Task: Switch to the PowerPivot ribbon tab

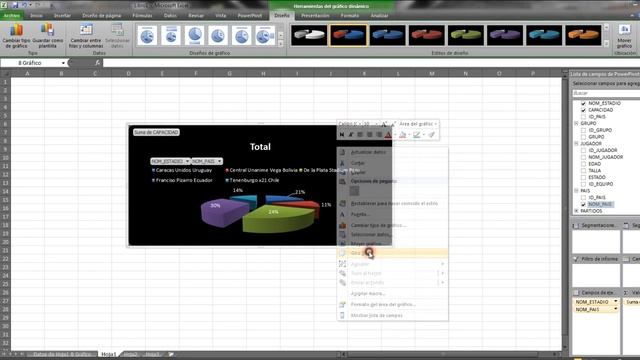Action: (x=250, y=16)
